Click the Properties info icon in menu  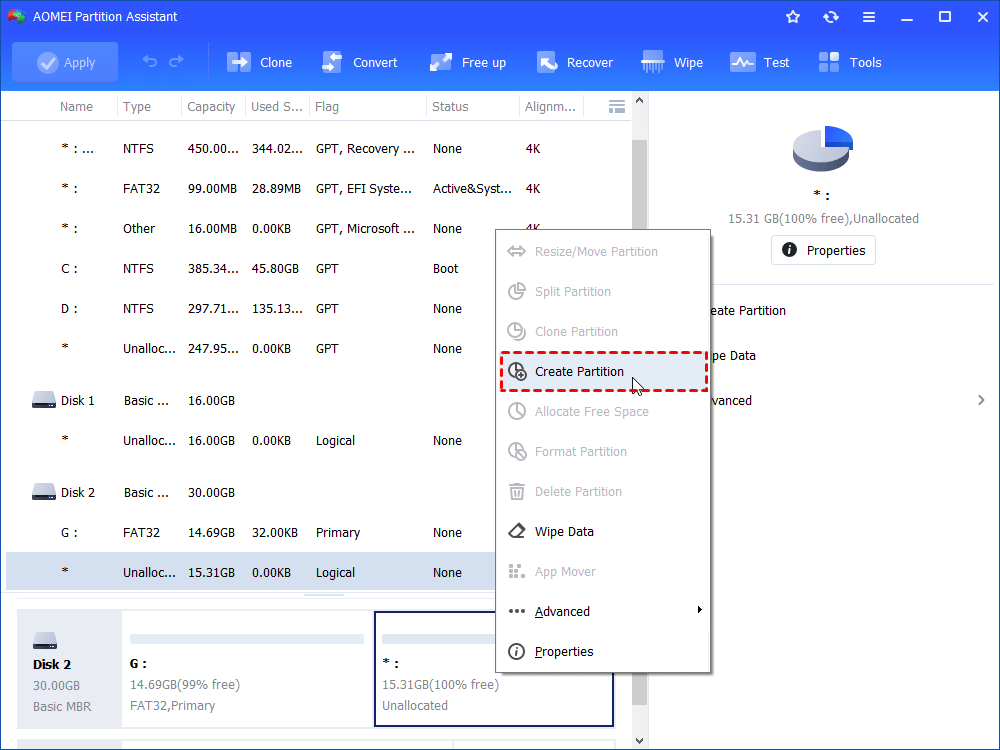(517, 651)
